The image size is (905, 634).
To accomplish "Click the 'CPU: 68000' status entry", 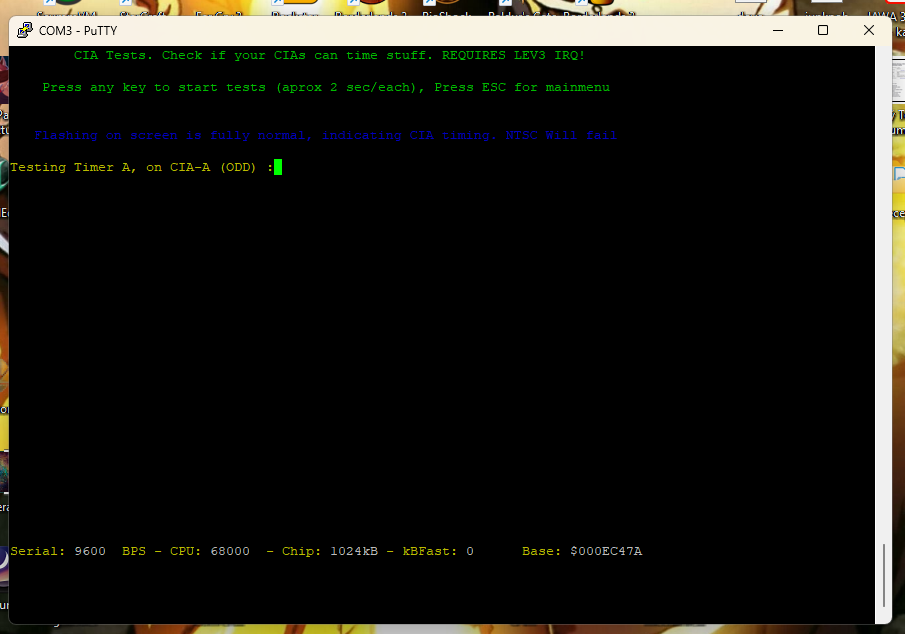I will pos(210,551).
